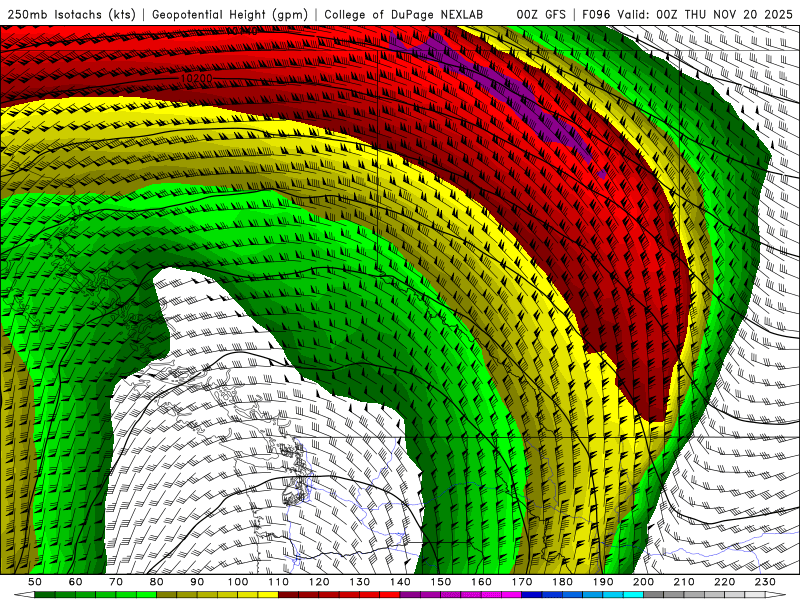
Task: Select the bright red swatch before 140
Action: (x=390, y=595)
